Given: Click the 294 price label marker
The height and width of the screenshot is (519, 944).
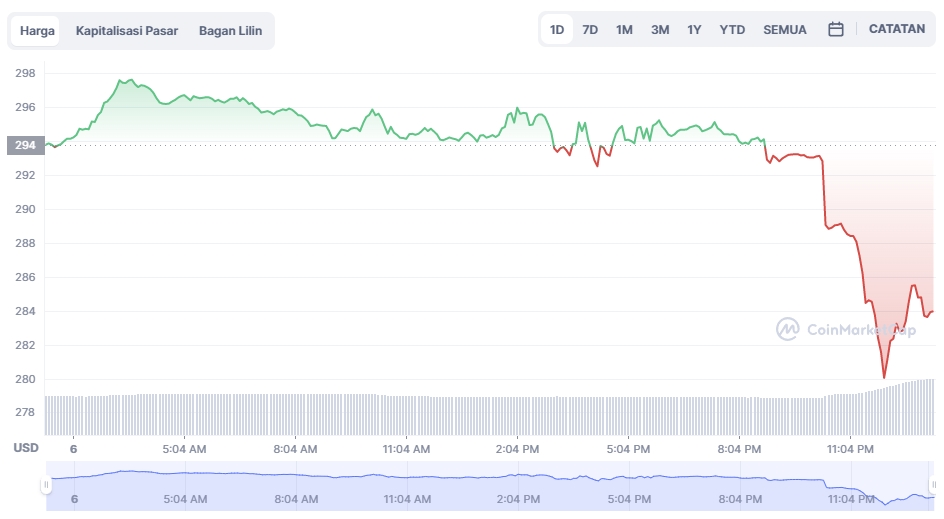Looking at the screenshot, I should click(23, 145).
